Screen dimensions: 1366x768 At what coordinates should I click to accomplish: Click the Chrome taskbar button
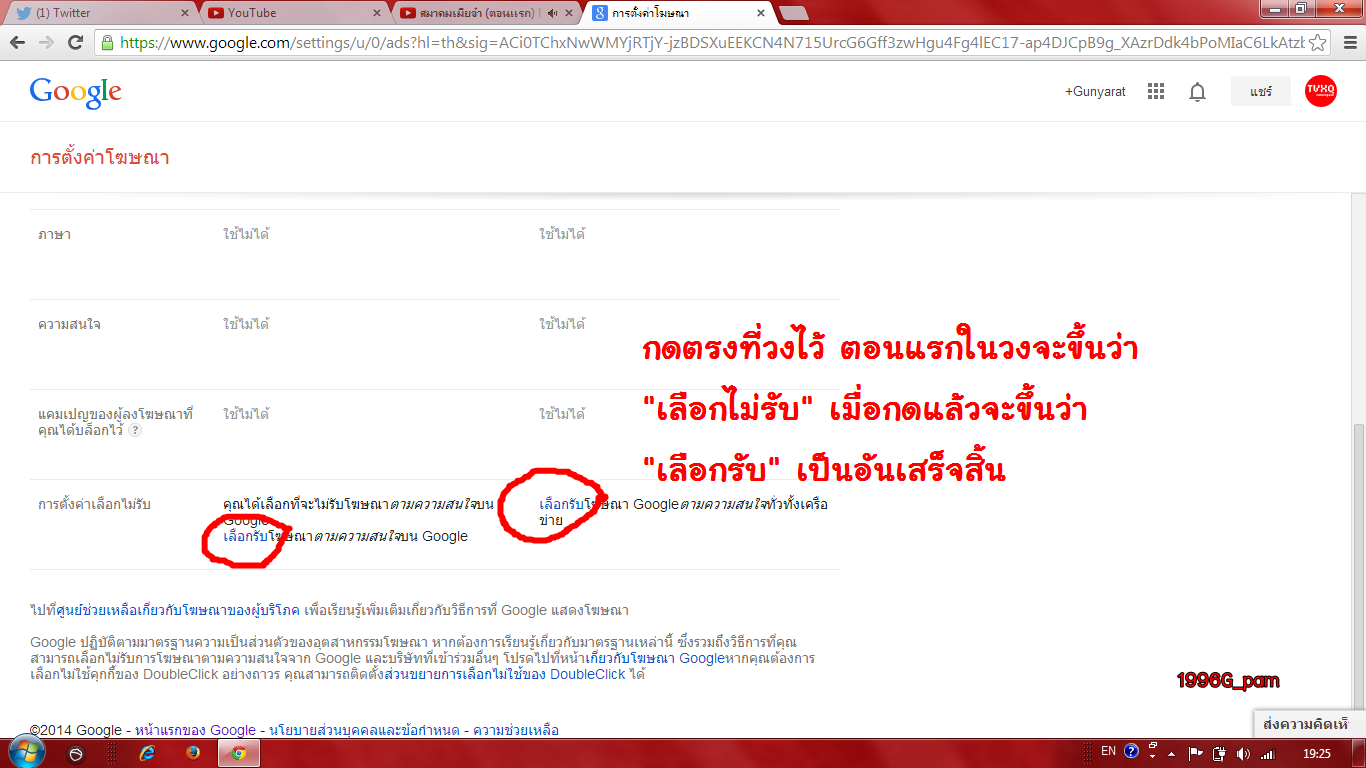pos(239,753)
